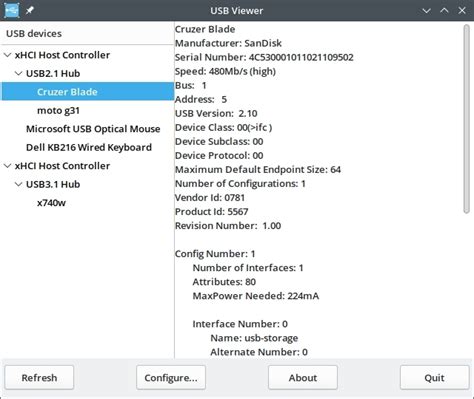
Task: Minimize the USB Viewer window
Action: (x=426, y=11)
